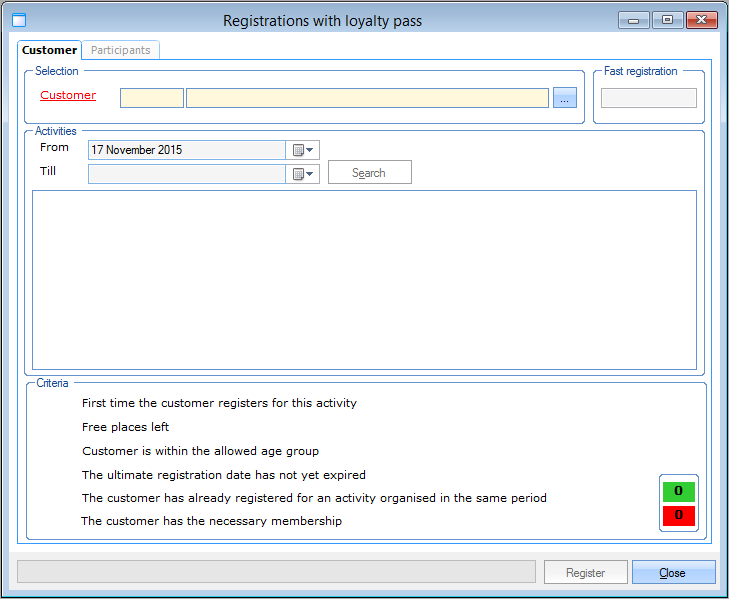The height and width of the screenshot is (599, 729).
Task: Switch to the Participants tab
Action: point(120,50)
